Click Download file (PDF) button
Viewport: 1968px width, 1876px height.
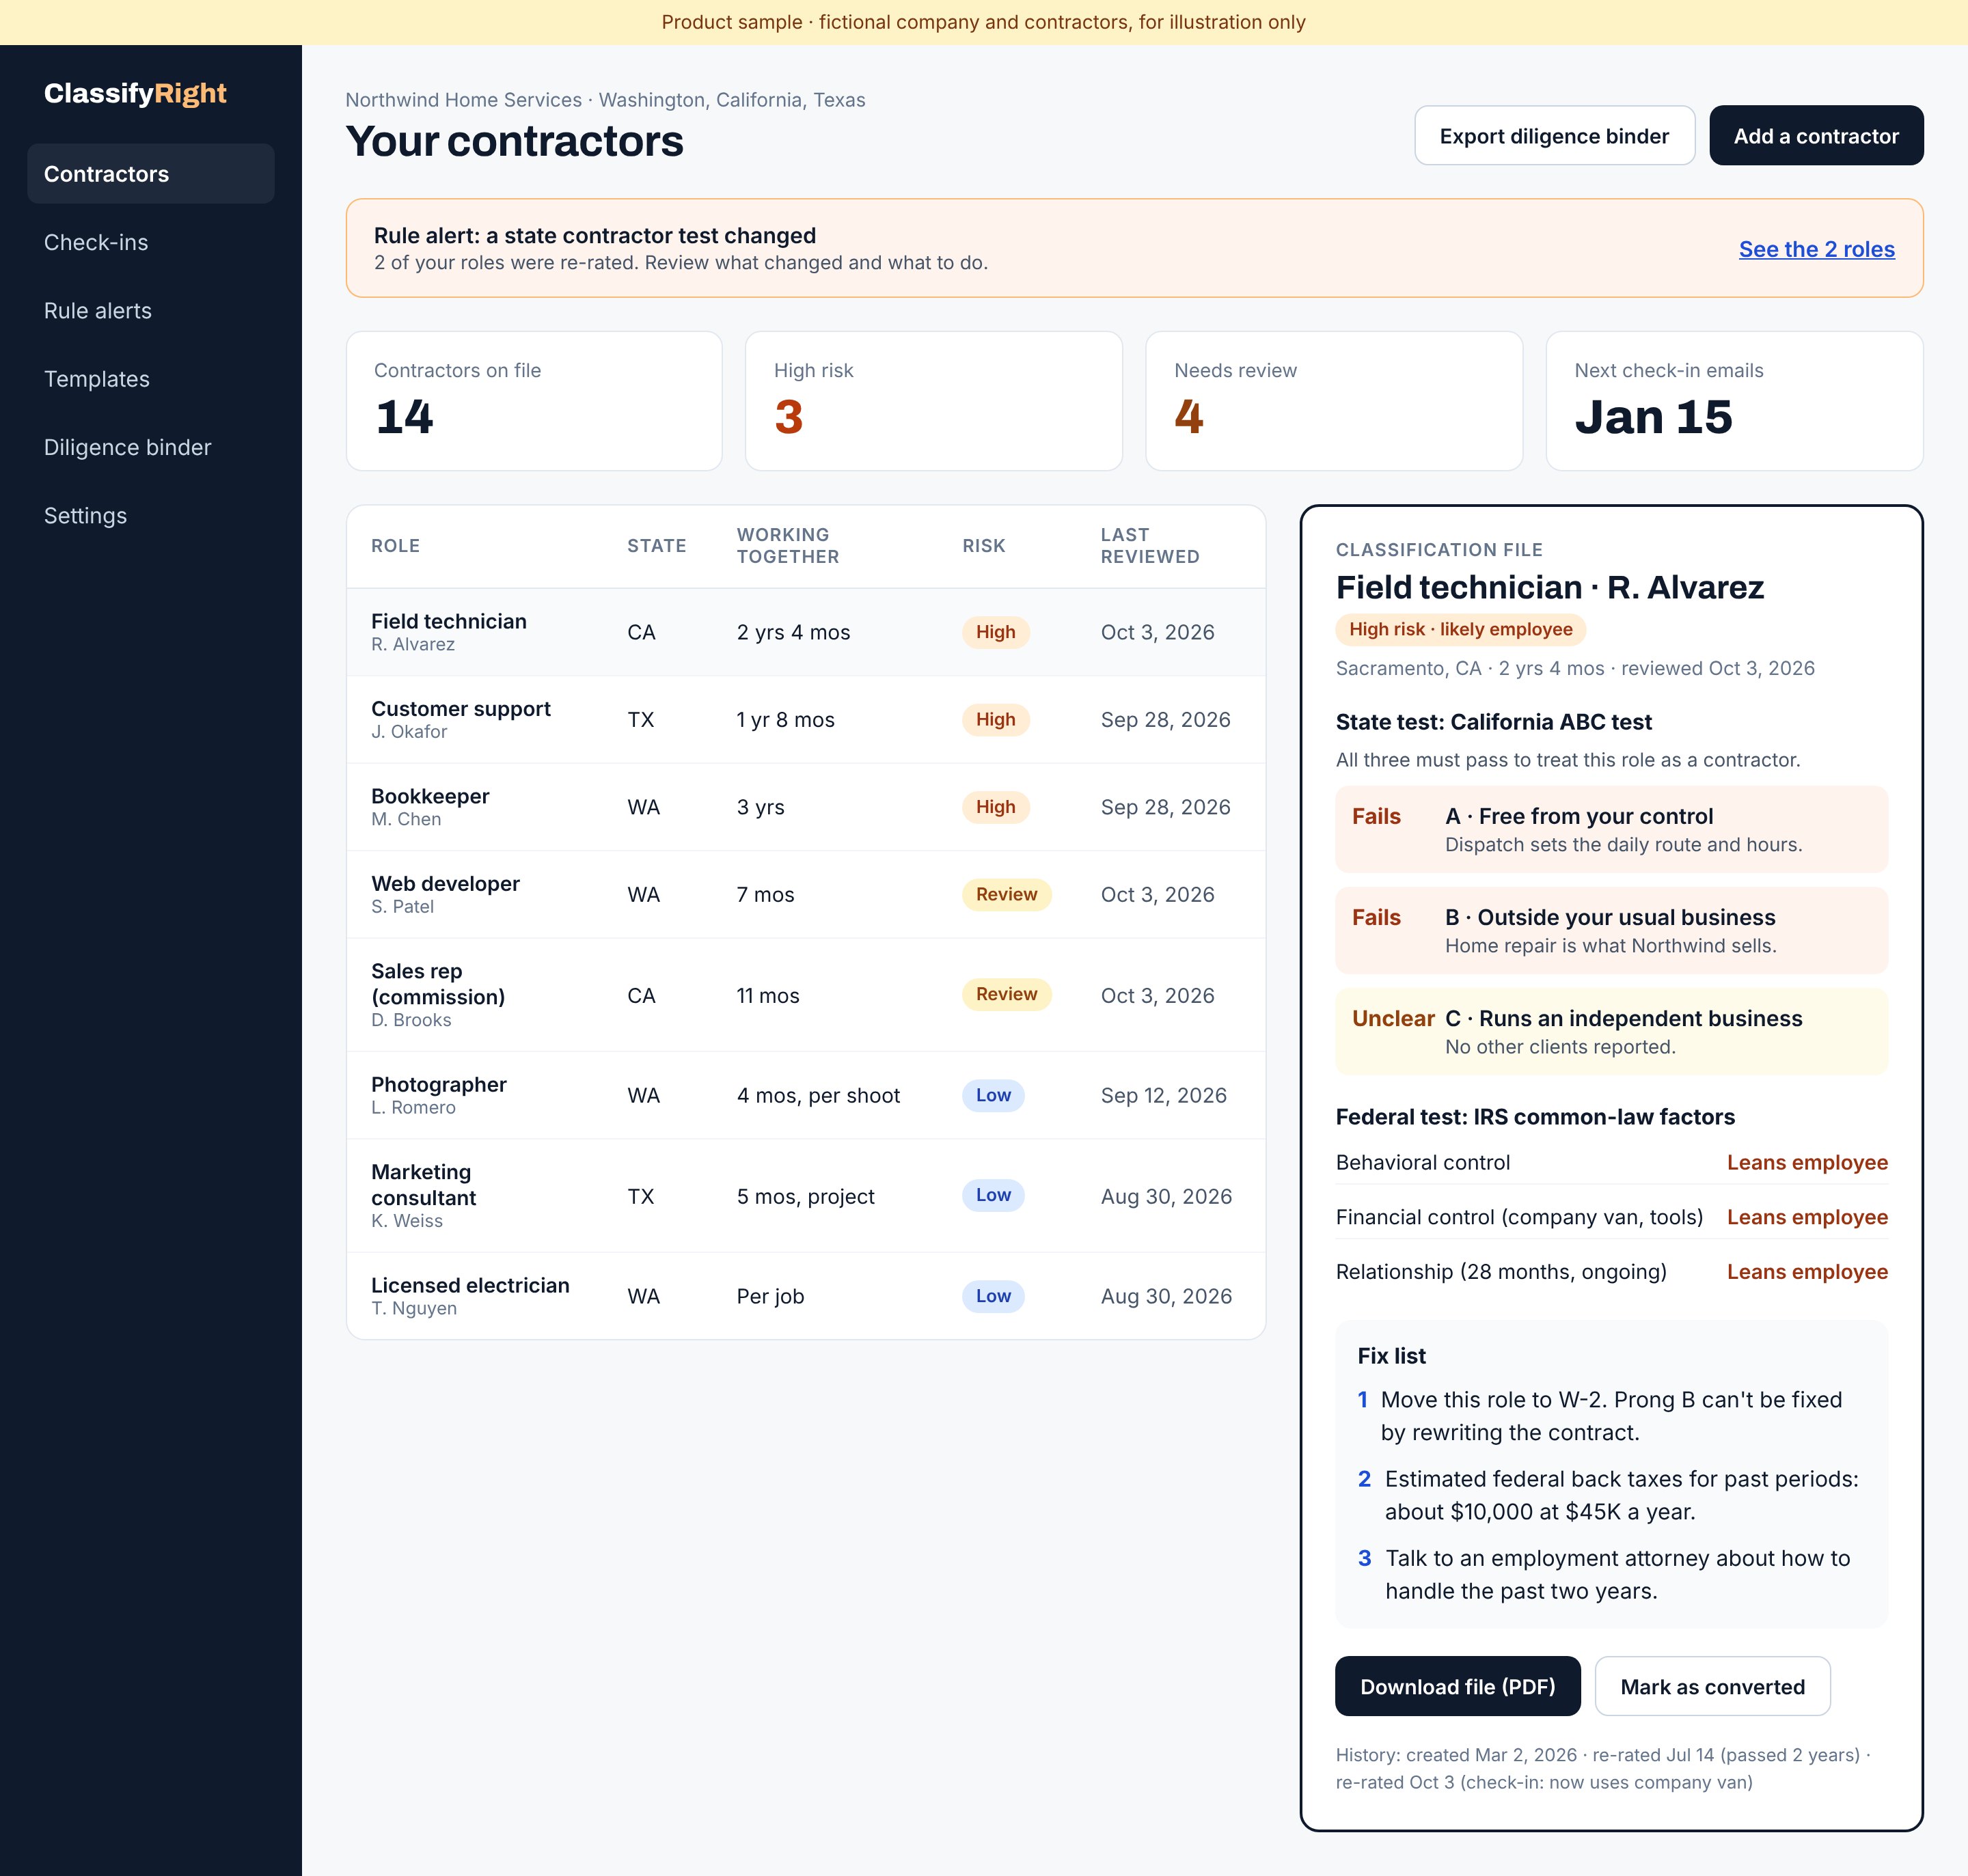[x=1458, y=1686]
